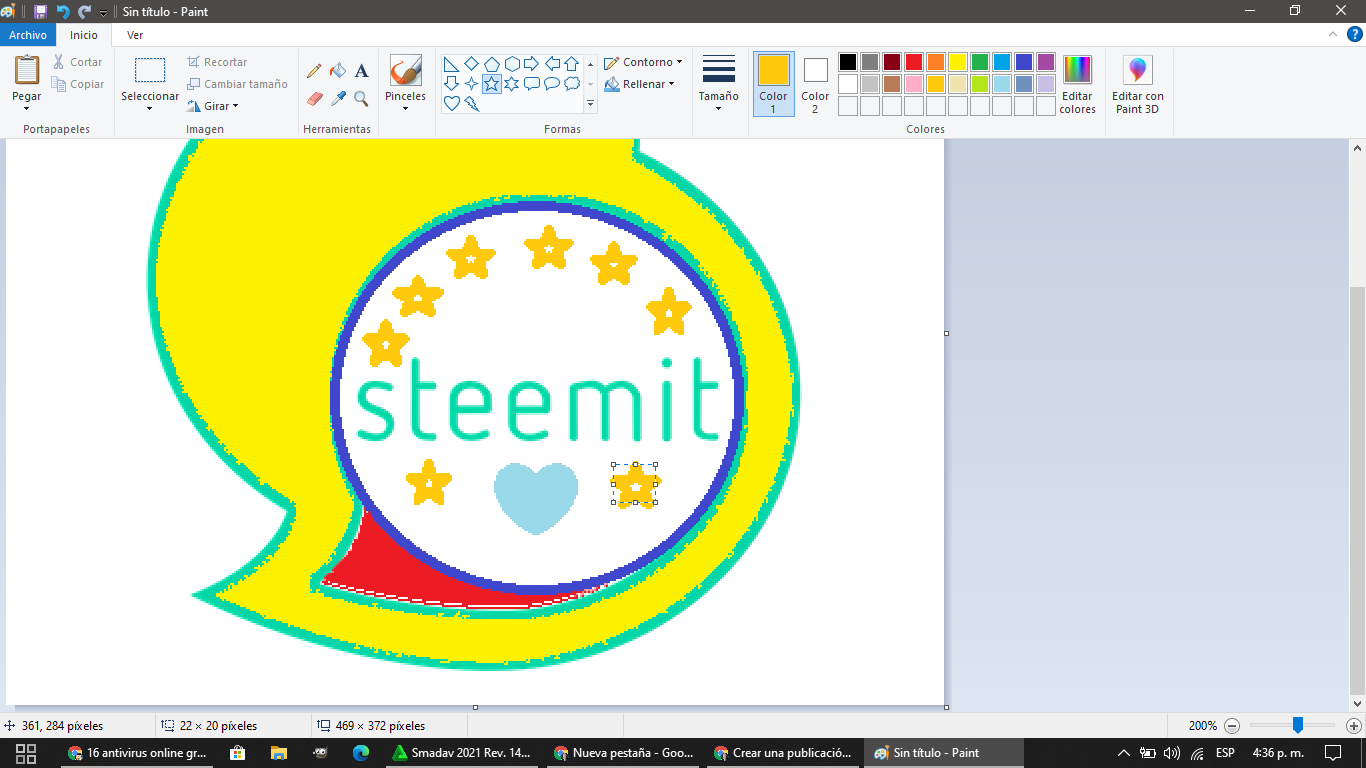This screenshot has height=768, width=1366.
Task: Select the Eraser tool
Action: click(x=314, y=98)
